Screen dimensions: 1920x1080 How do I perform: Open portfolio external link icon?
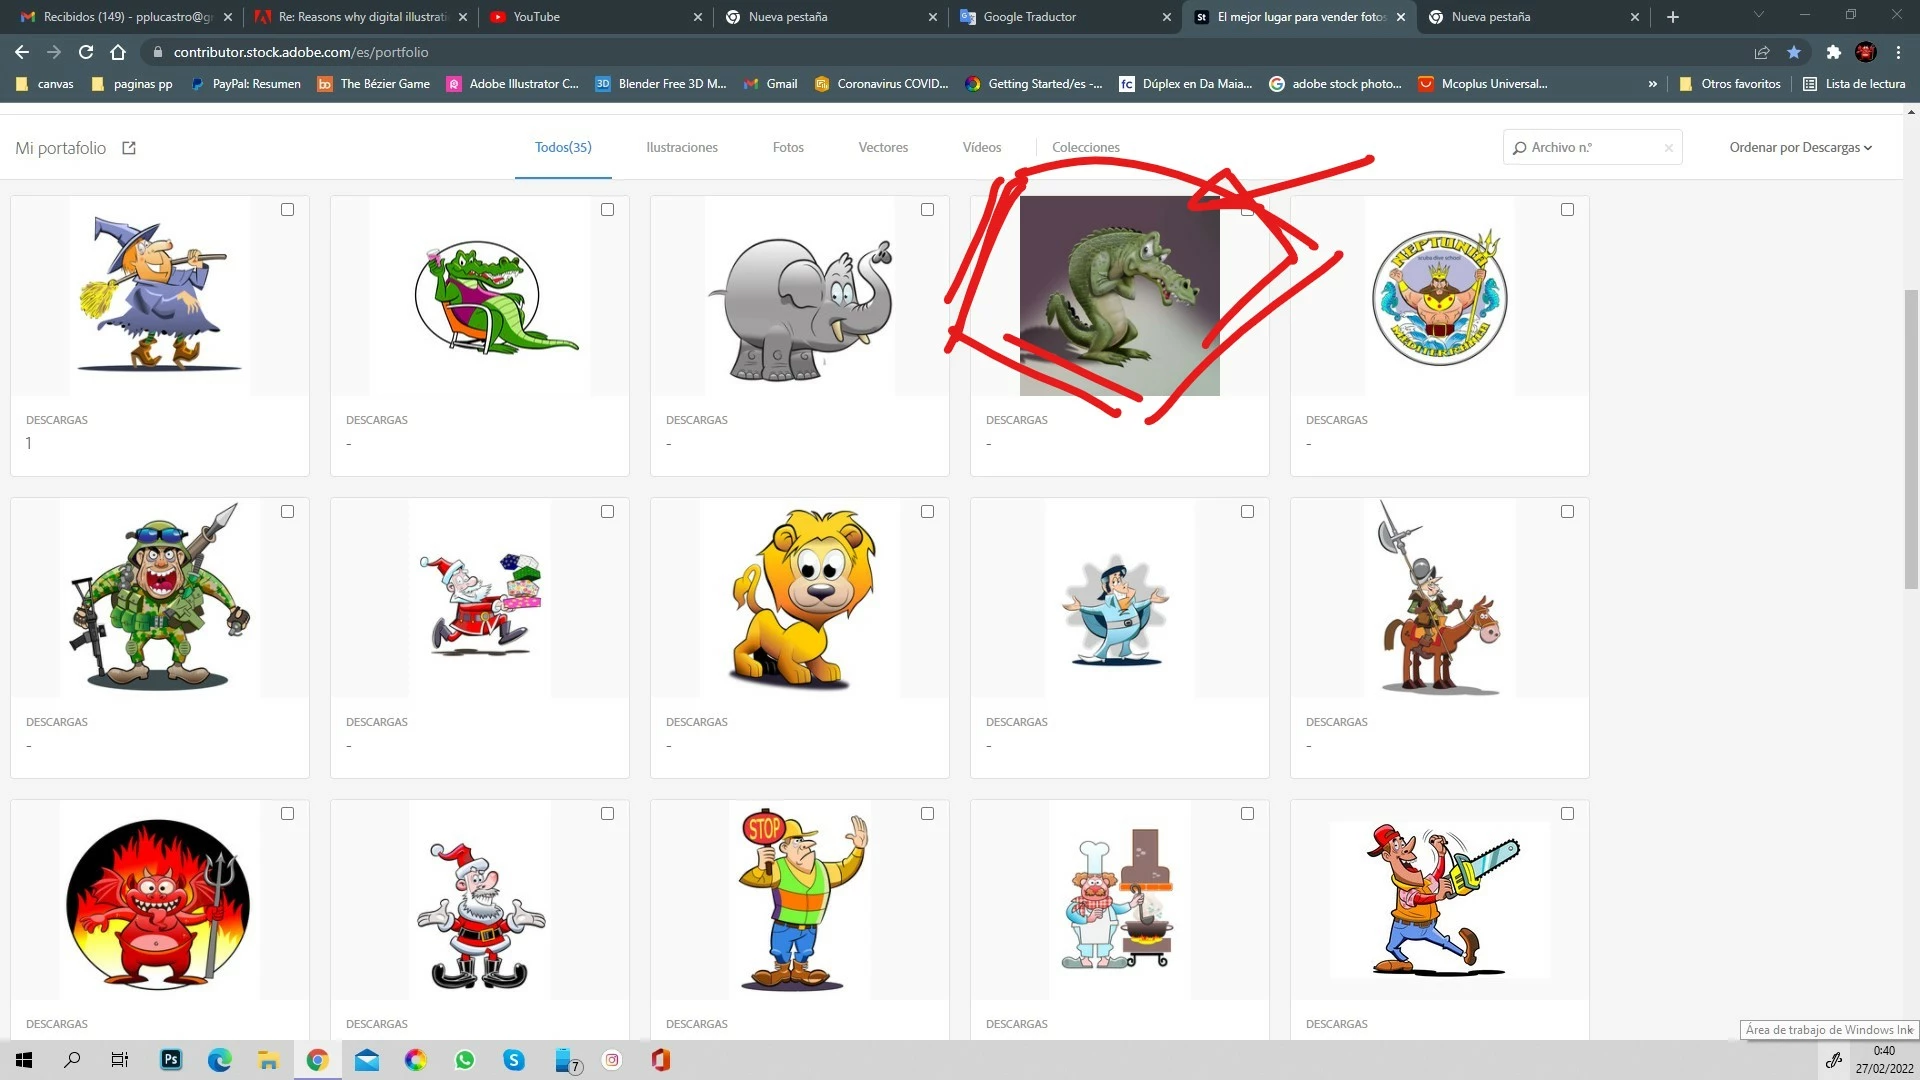click(x=129, y=148)
